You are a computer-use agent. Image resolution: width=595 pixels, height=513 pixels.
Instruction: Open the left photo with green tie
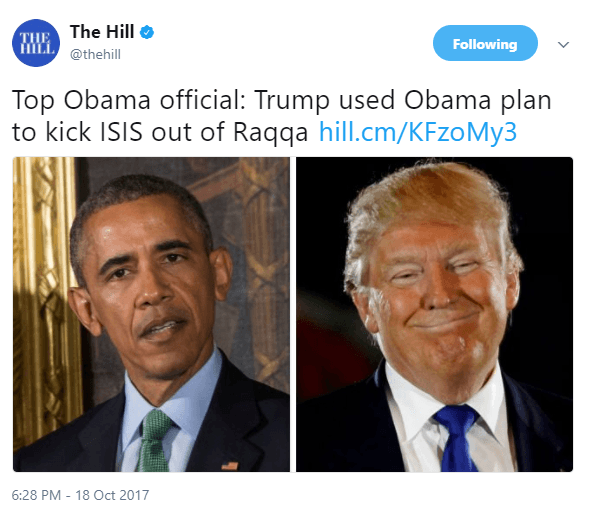[151, 314]
